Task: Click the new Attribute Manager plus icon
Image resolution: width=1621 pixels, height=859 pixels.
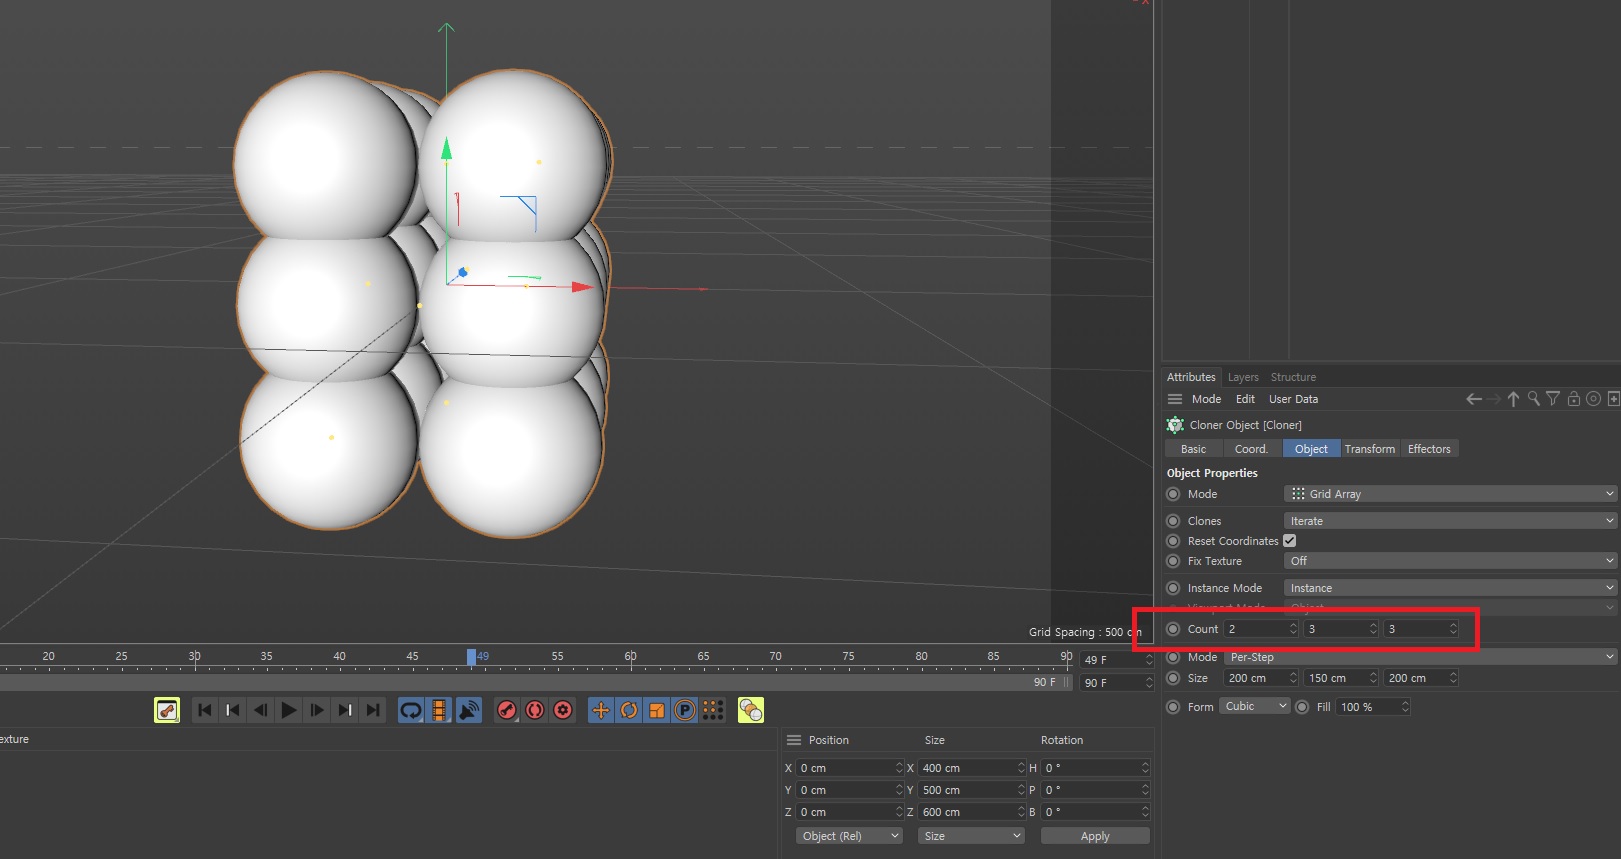Action: (x=1613, y=399)
